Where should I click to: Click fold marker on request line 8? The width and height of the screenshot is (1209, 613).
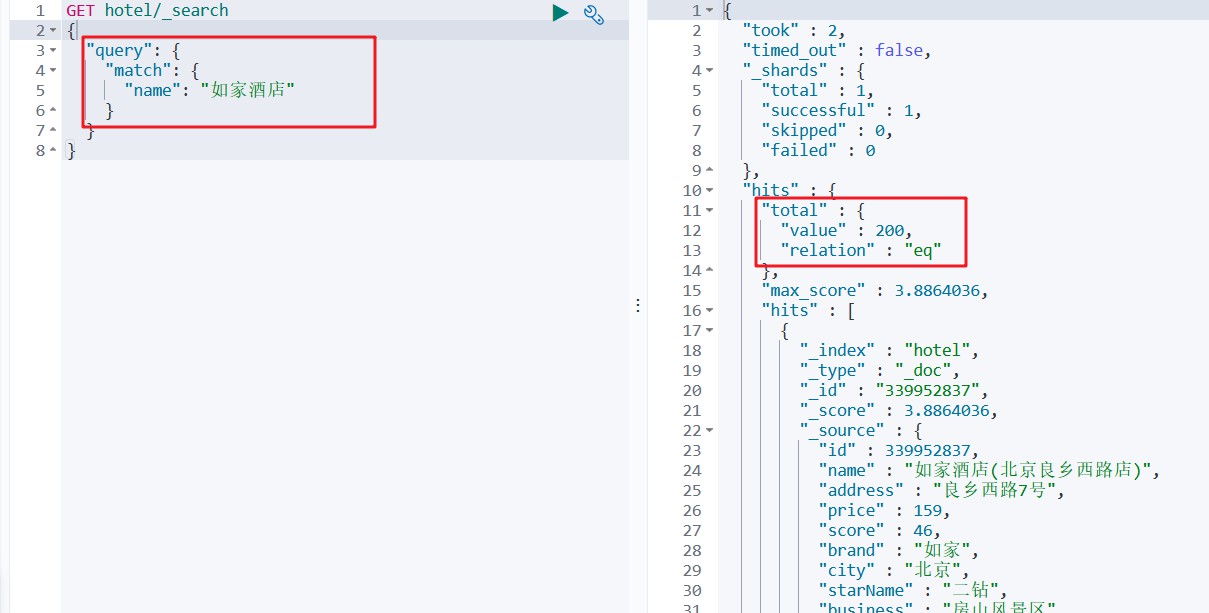tap(53, 150)
